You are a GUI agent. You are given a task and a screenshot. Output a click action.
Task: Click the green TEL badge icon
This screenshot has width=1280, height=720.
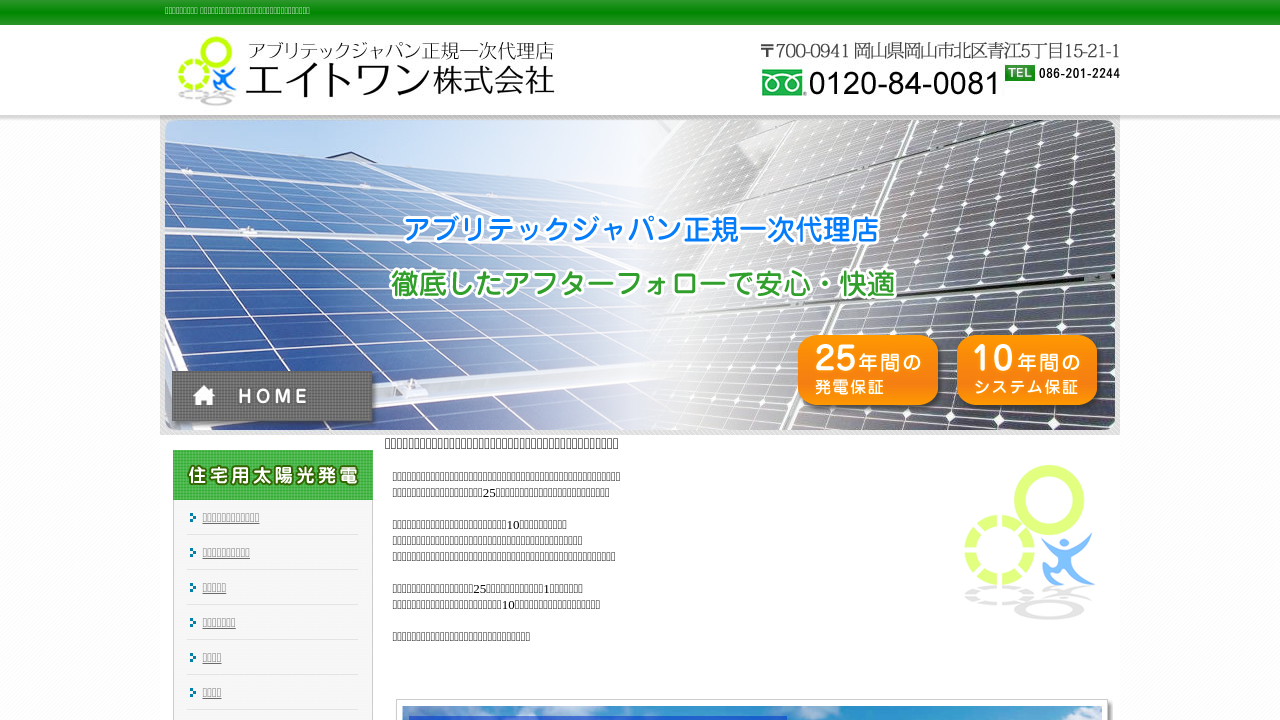point(1019,73)
